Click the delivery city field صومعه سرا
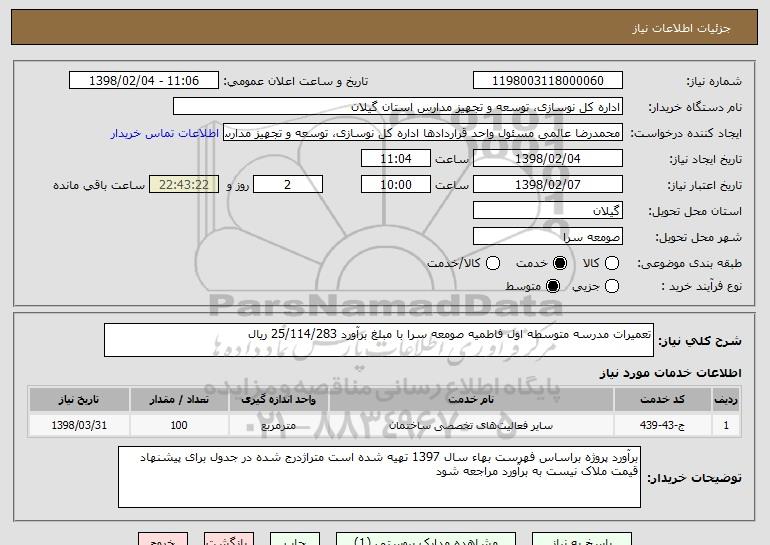770x545 pixels. point(548,237)
